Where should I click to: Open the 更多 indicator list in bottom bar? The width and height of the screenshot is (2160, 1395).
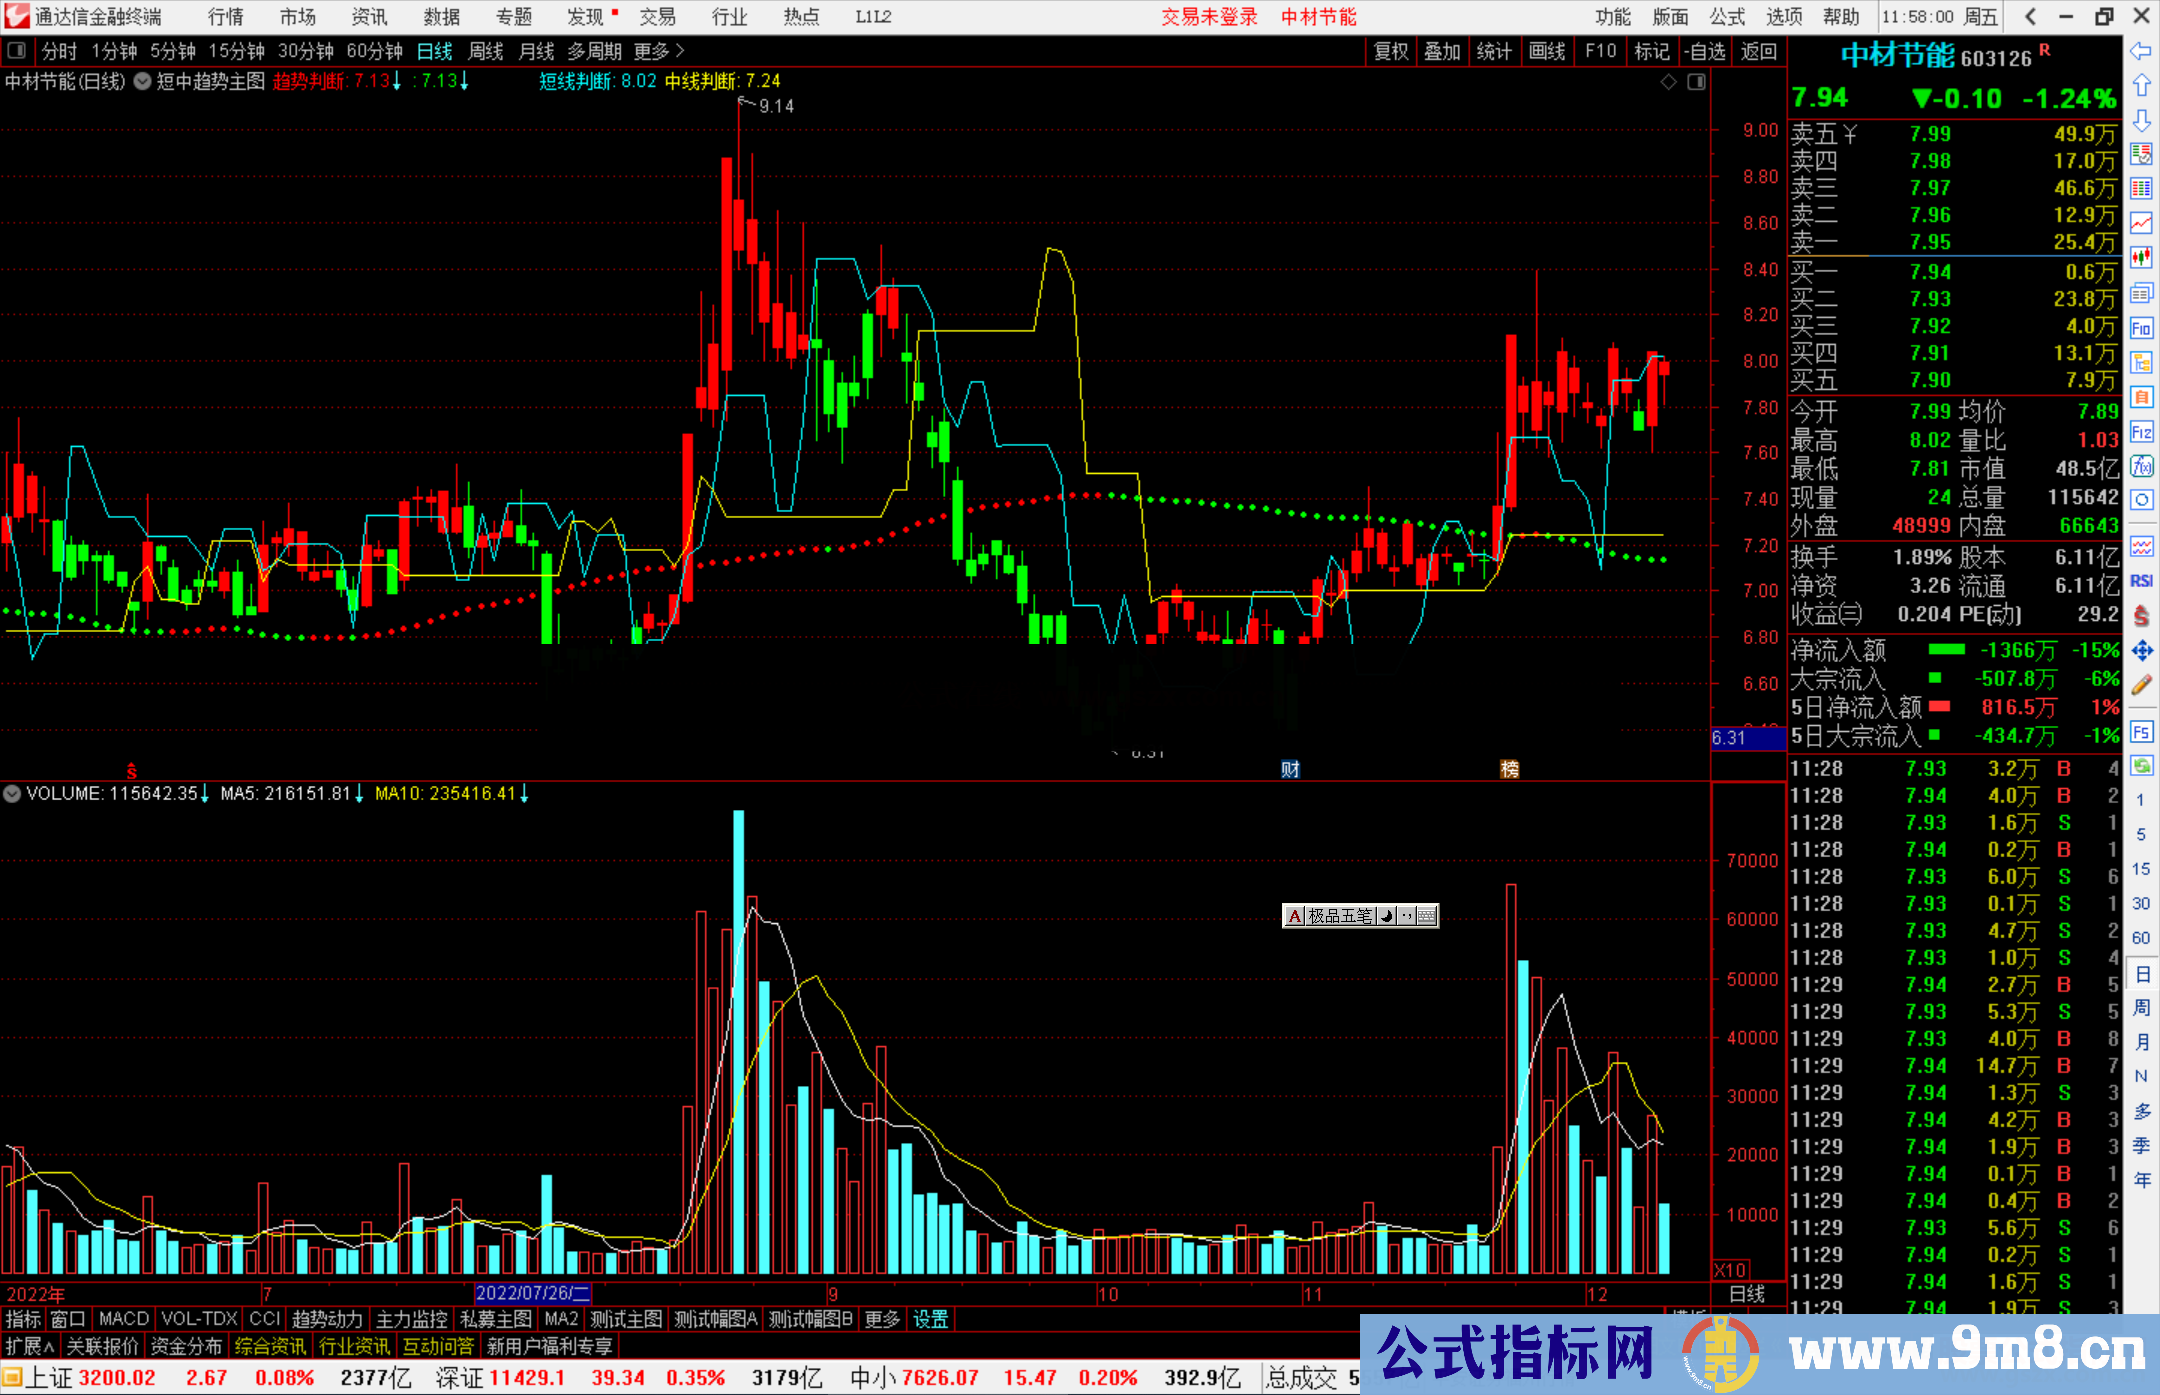pos(882,1319)
